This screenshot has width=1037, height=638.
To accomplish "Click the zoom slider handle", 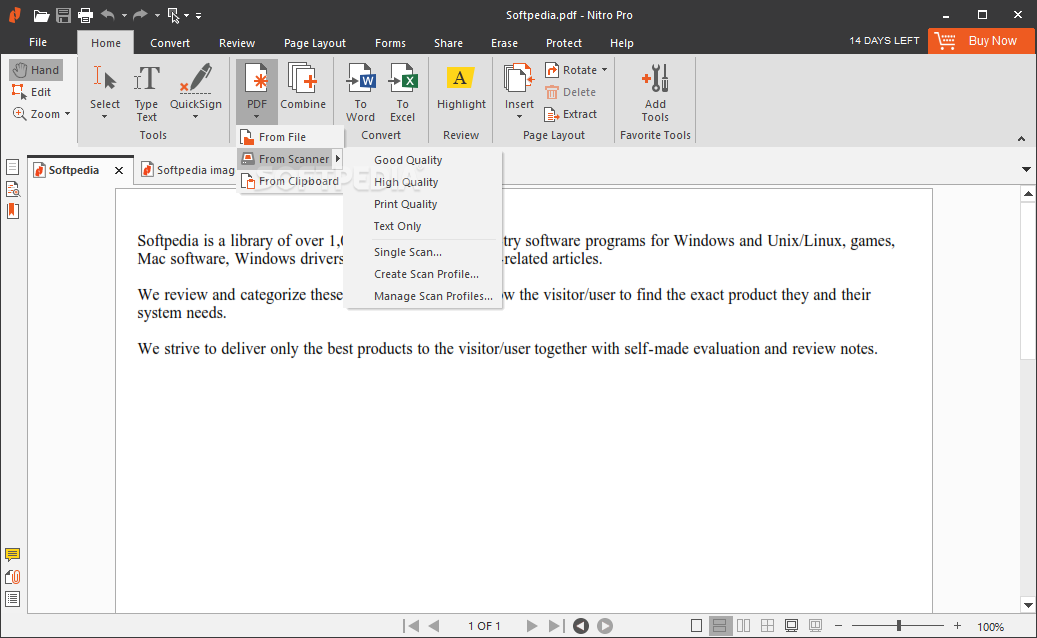I will (x=898, y=626).
